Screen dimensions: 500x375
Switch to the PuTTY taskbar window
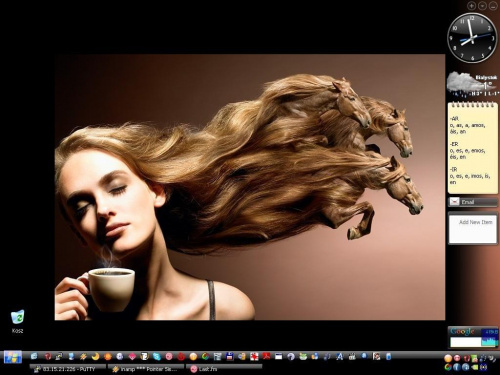point(68,369)
